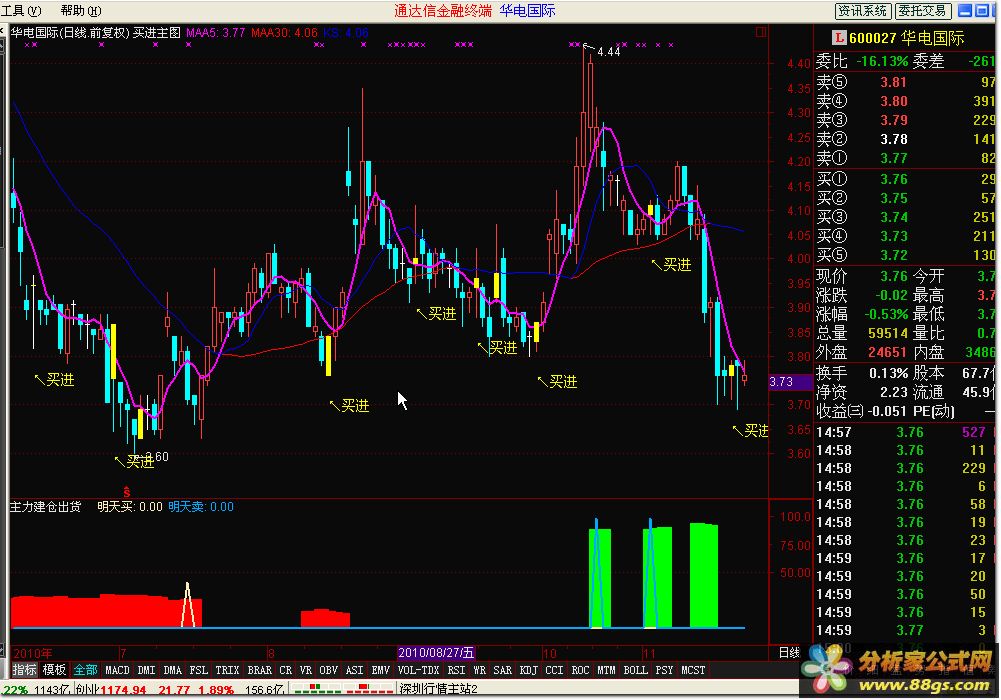Select the VR indicator tab
Image resolution: width=1001 pixels, height=700 pixels.
[305, 670]
